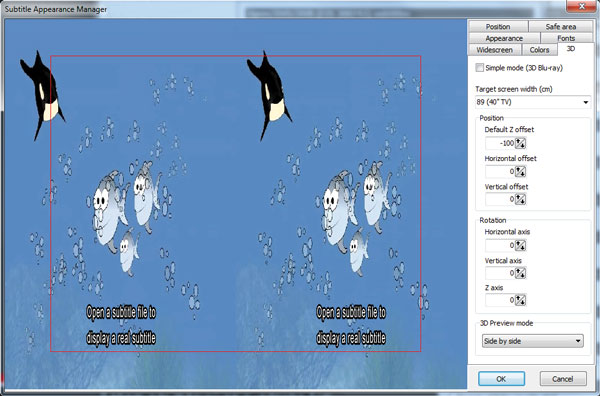
Task: Click the Cancel button
Action: 562,379
